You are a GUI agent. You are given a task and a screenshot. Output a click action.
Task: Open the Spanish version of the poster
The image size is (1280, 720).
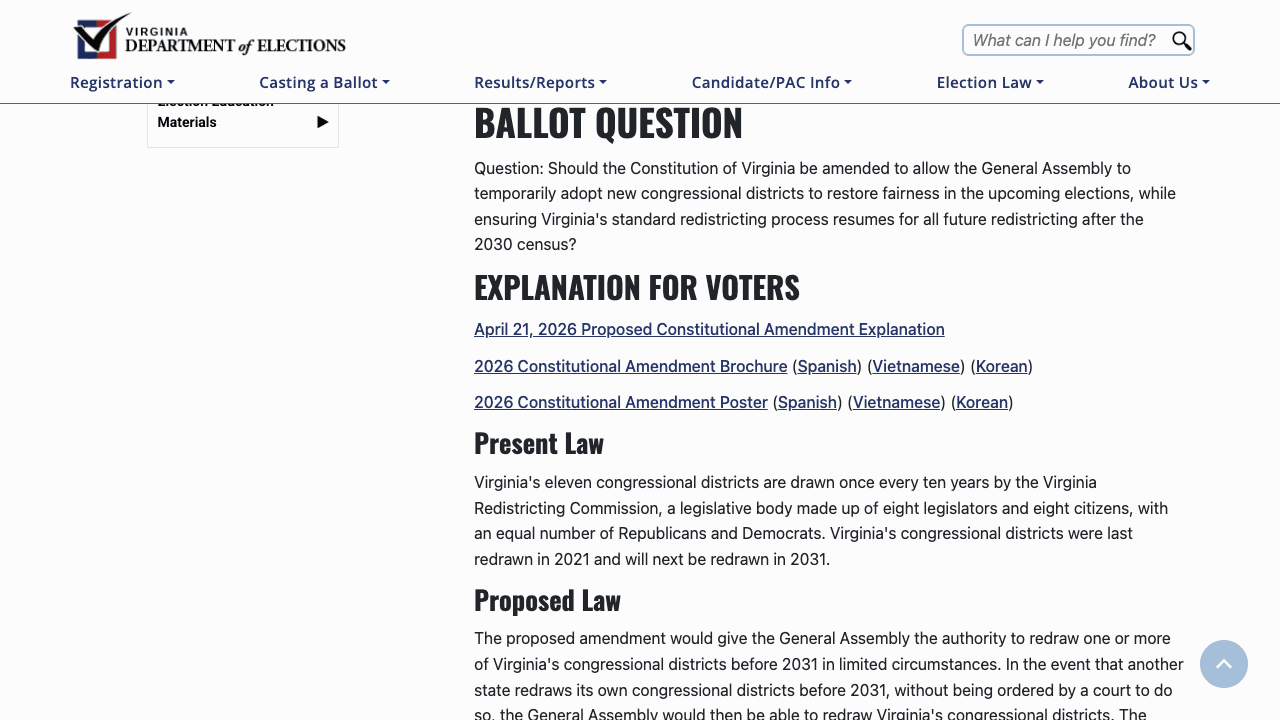click(x=807, y=402)
